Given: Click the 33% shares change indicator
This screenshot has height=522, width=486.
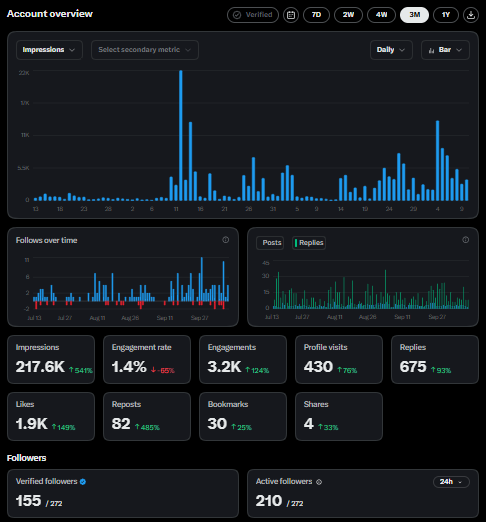Looking at the screenshot, I should click(328, 427).
